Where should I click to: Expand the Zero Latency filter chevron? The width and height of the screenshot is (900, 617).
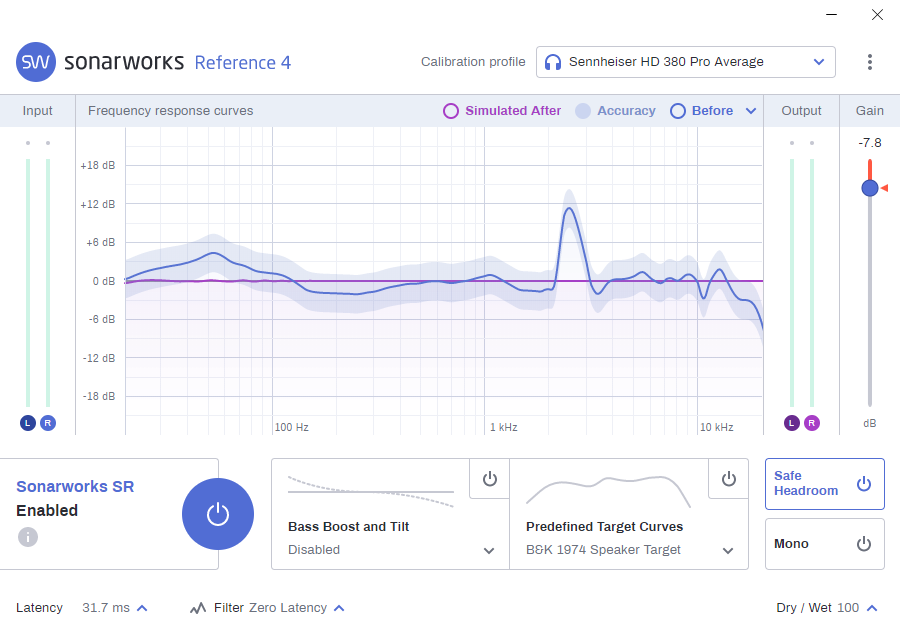tap(339, 608)
